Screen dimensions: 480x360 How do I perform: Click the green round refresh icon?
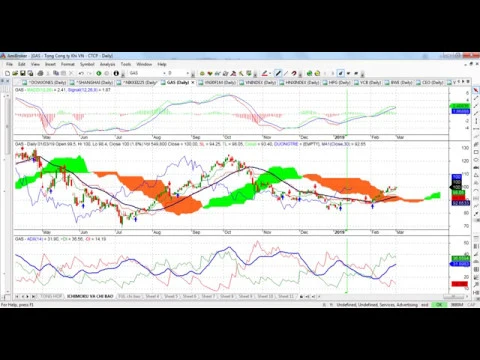[99, 73]
